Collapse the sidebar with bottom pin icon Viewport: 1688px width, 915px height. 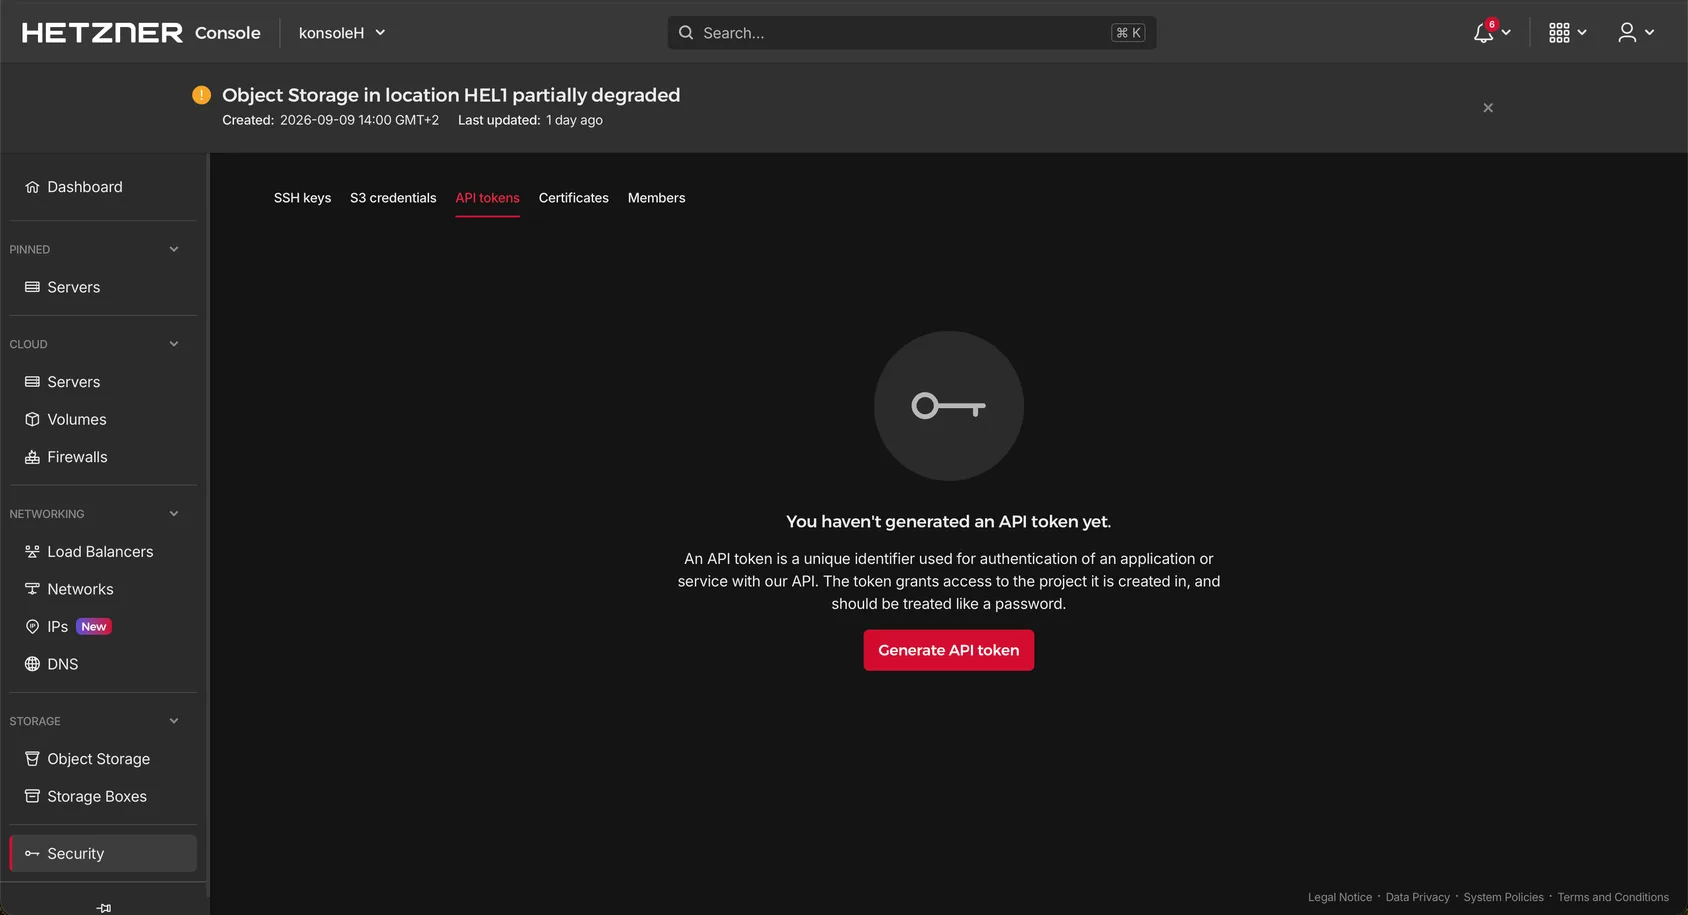coord(104,908)
